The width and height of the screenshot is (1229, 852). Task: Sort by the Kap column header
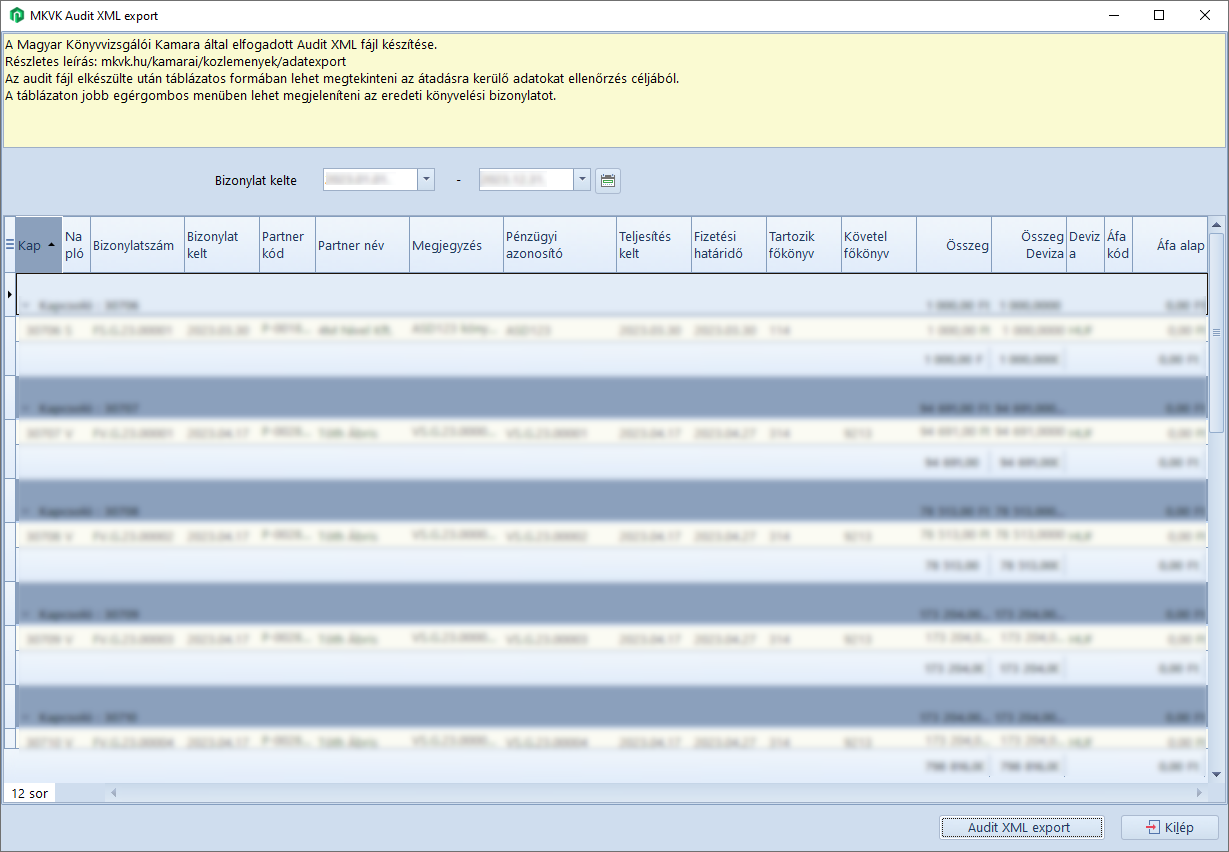click(x=36, y=245)
